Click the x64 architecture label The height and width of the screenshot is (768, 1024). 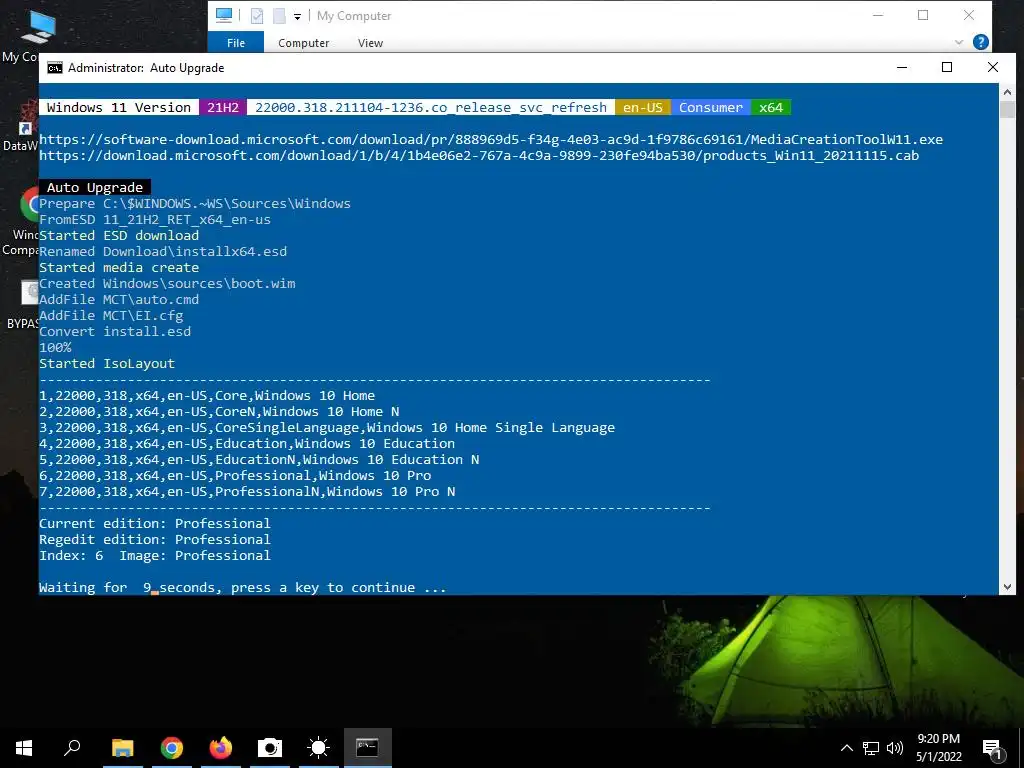[771, 107]
